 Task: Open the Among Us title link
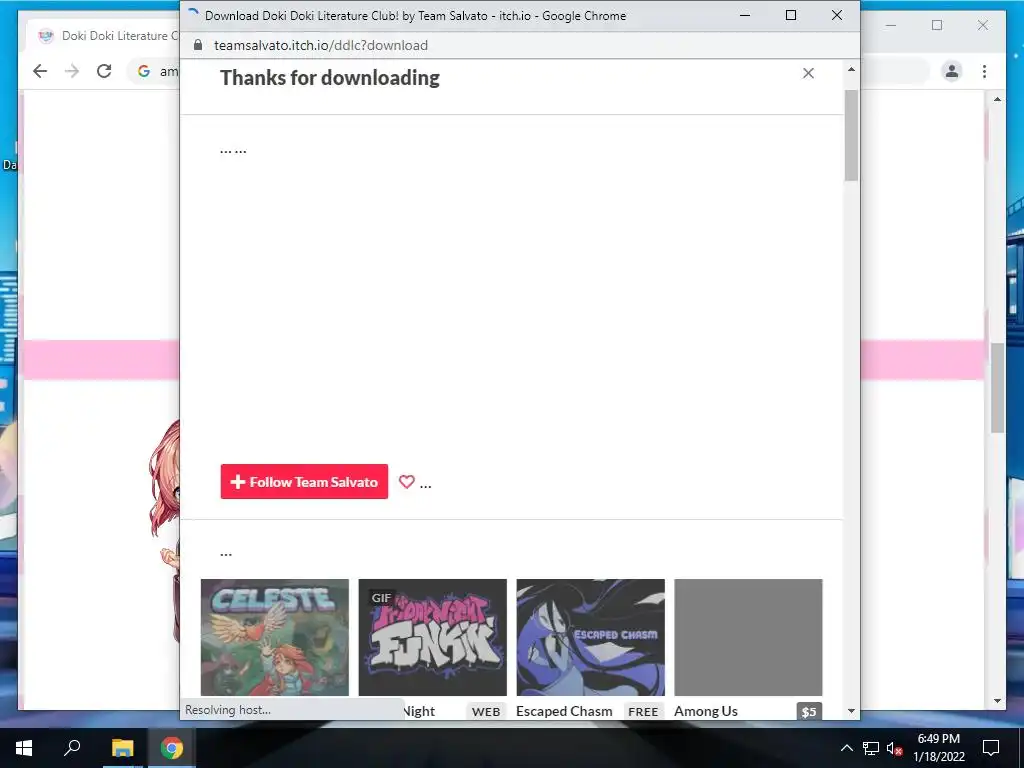706,711
